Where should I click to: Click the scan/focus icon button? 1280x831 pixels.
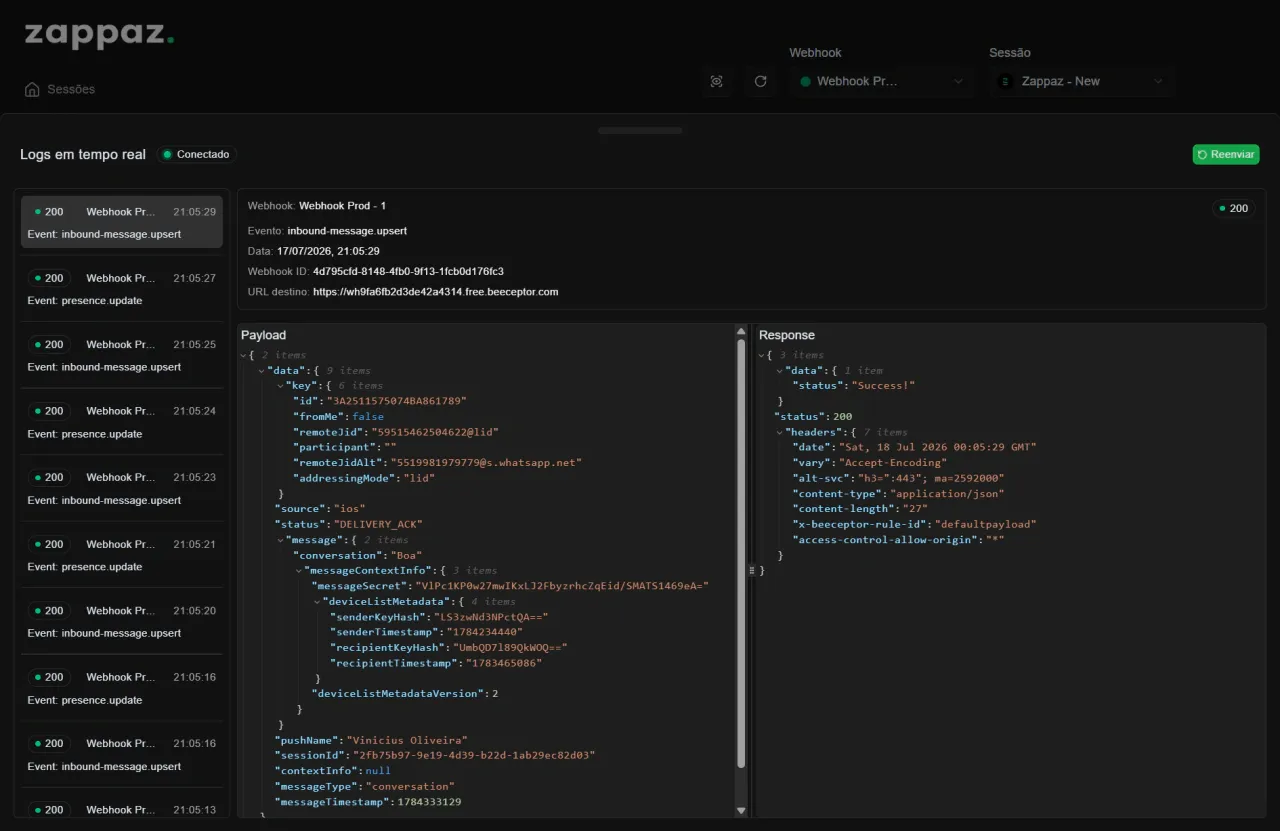pos(716,81)
